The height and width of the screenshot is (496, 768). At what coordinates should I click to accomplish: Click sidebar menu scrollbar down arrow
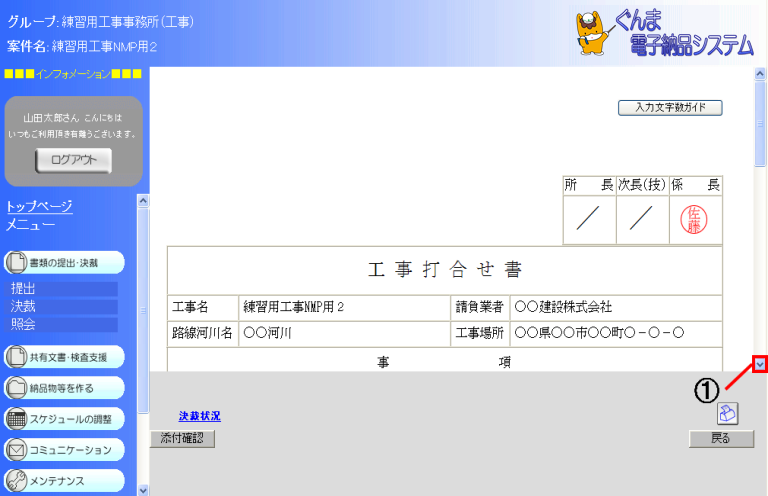(143, 490)
